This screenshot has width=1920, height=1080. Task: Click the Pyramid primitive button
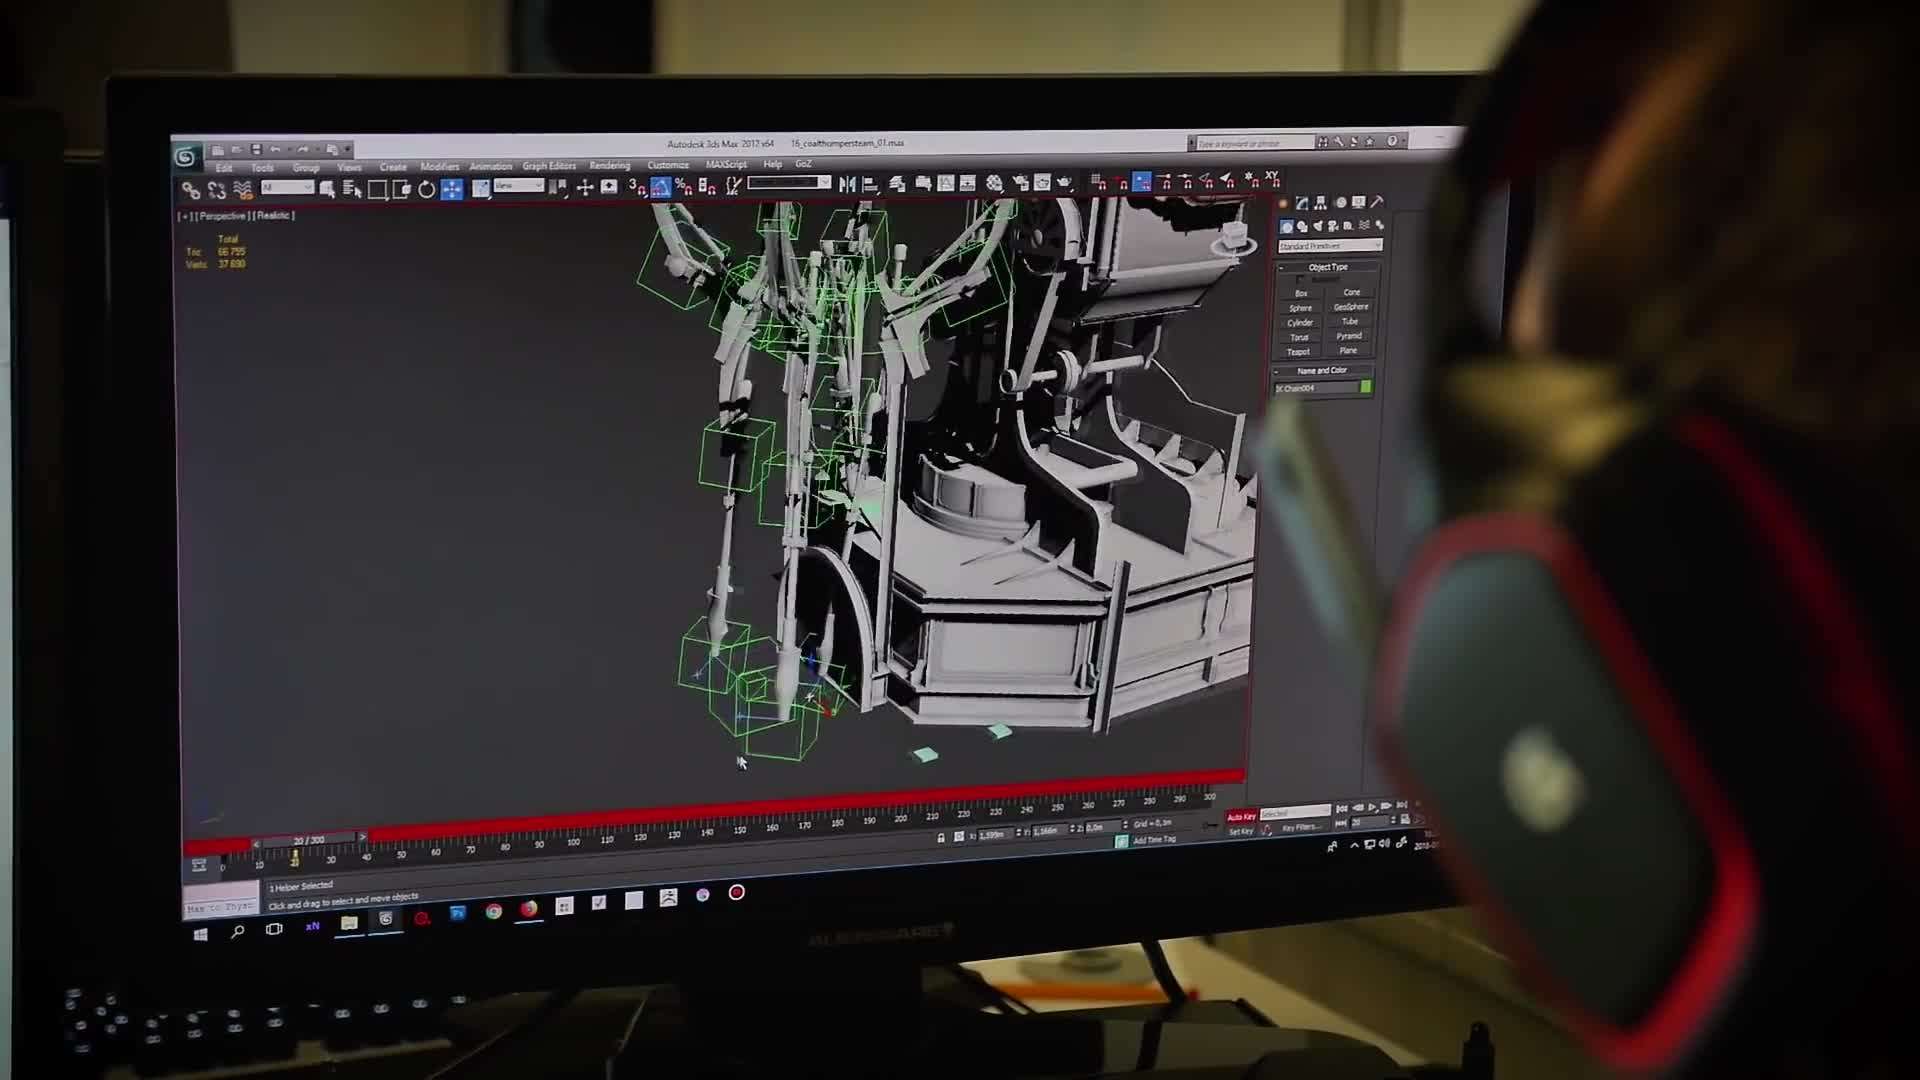click(1349, 336)
